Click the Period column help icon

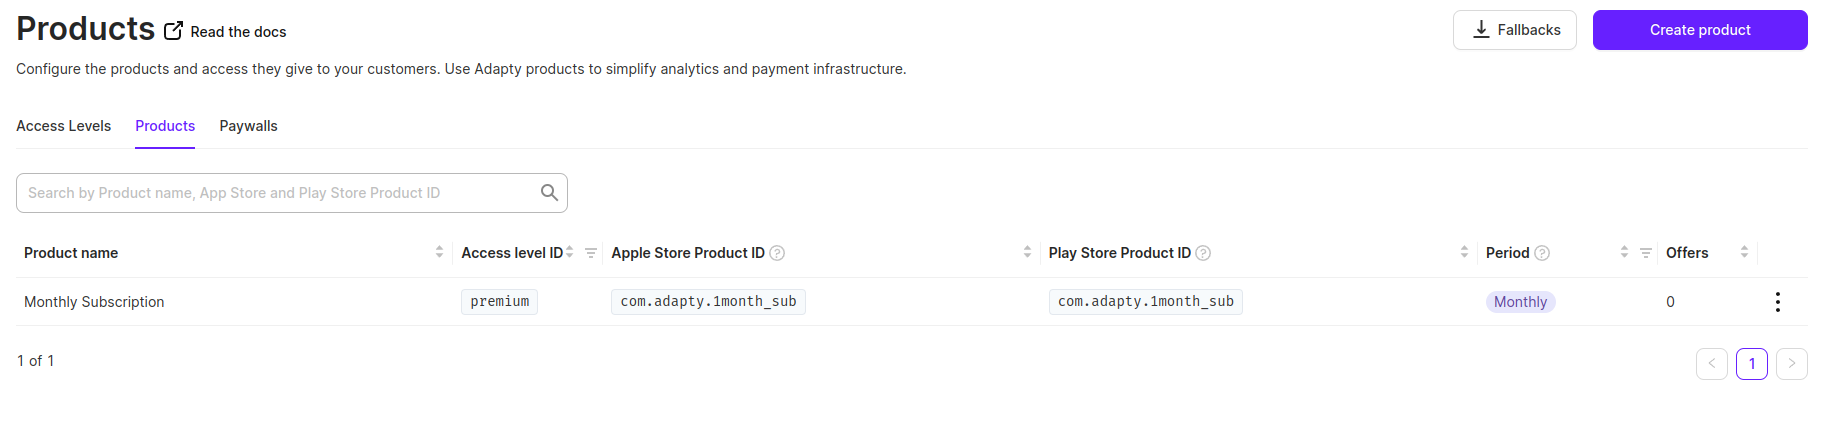[1542, 253]
